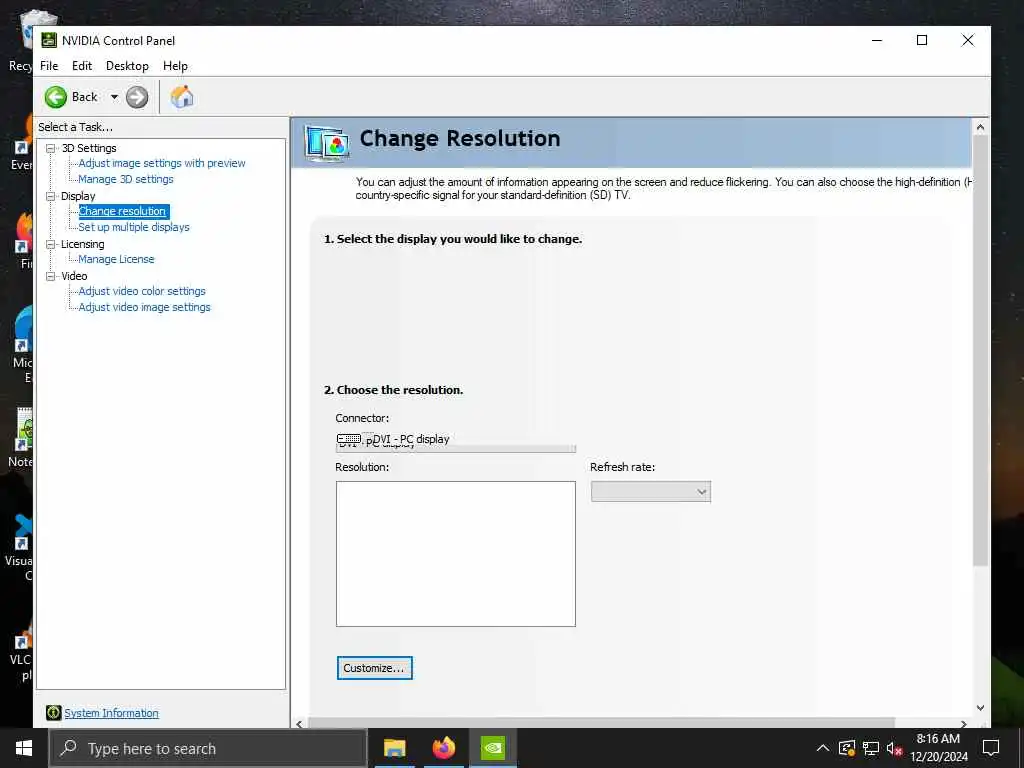This screenshot has height=768, width=1024.
Task: Open the Refresh rate dropdown
Action: [x=650, y=492]
